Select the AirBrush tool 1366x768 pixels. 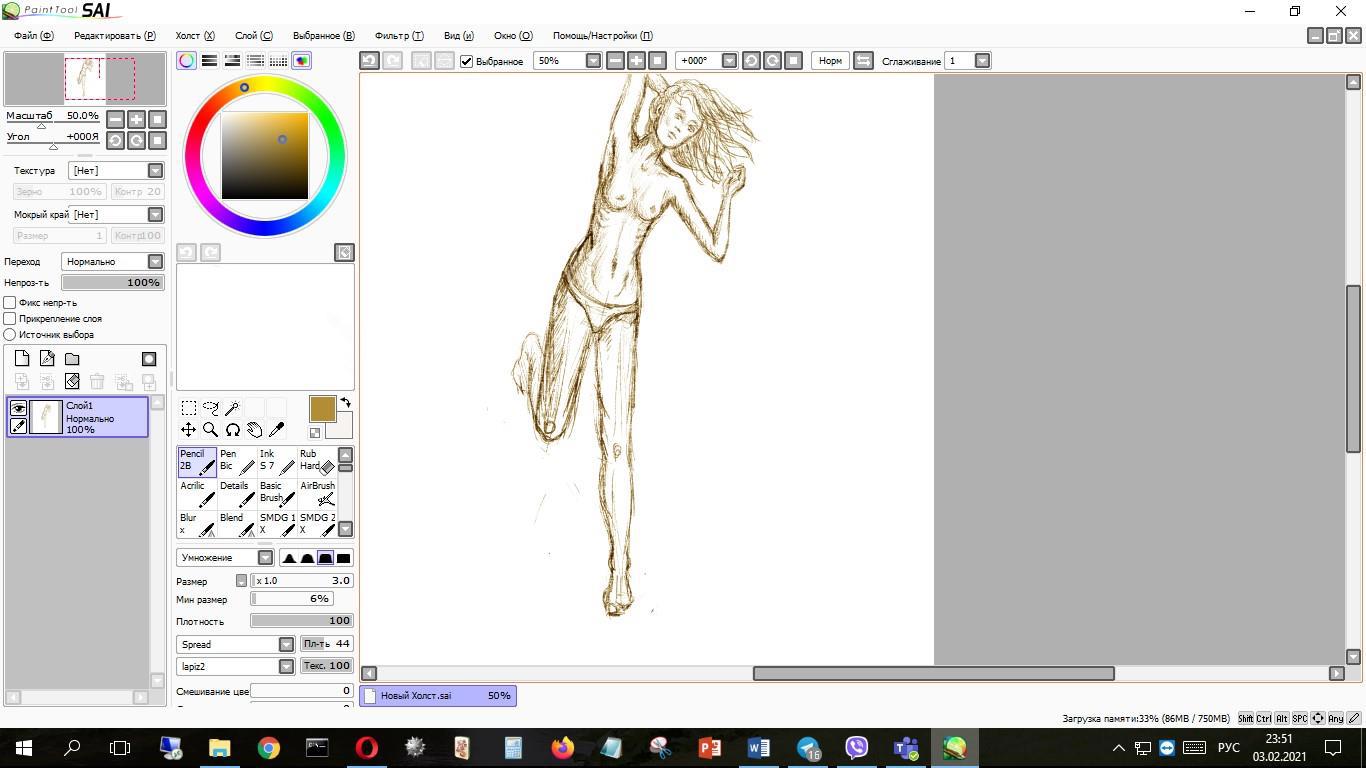pos(317,493)
